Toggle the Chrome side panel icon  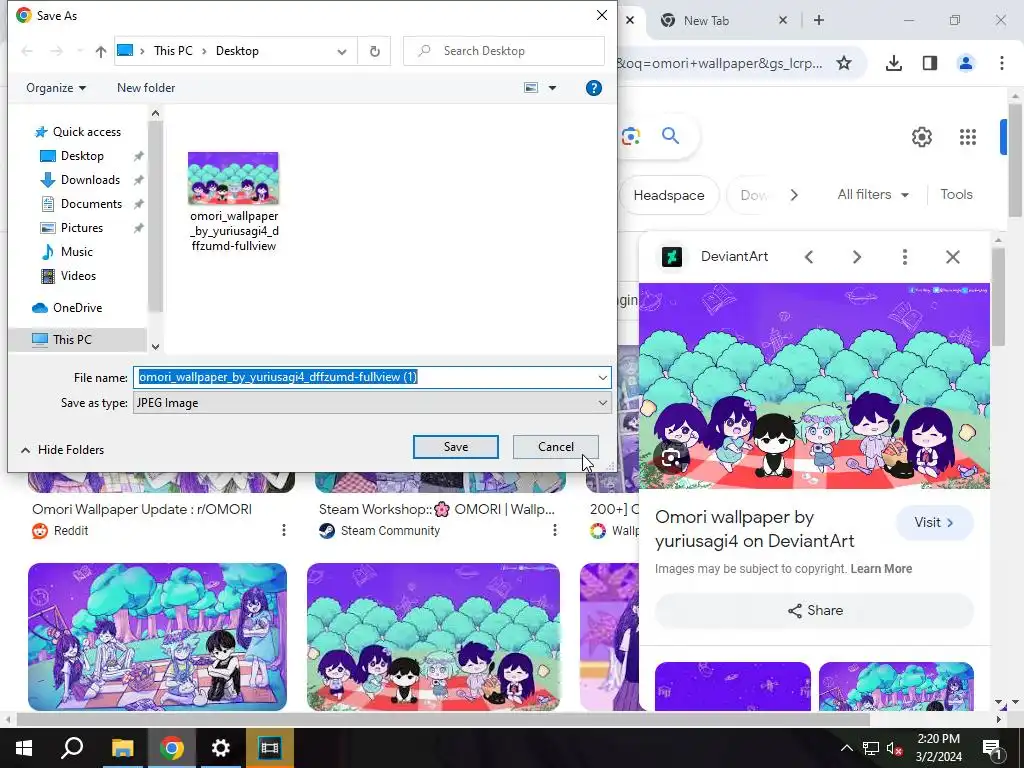coord(930,63)
